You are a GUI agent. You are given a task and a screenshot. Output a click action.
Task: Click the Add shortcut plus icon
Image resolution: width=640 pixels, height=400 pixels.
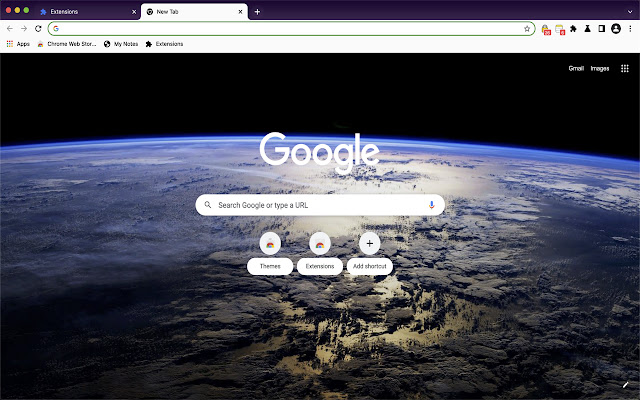[369, 243]
